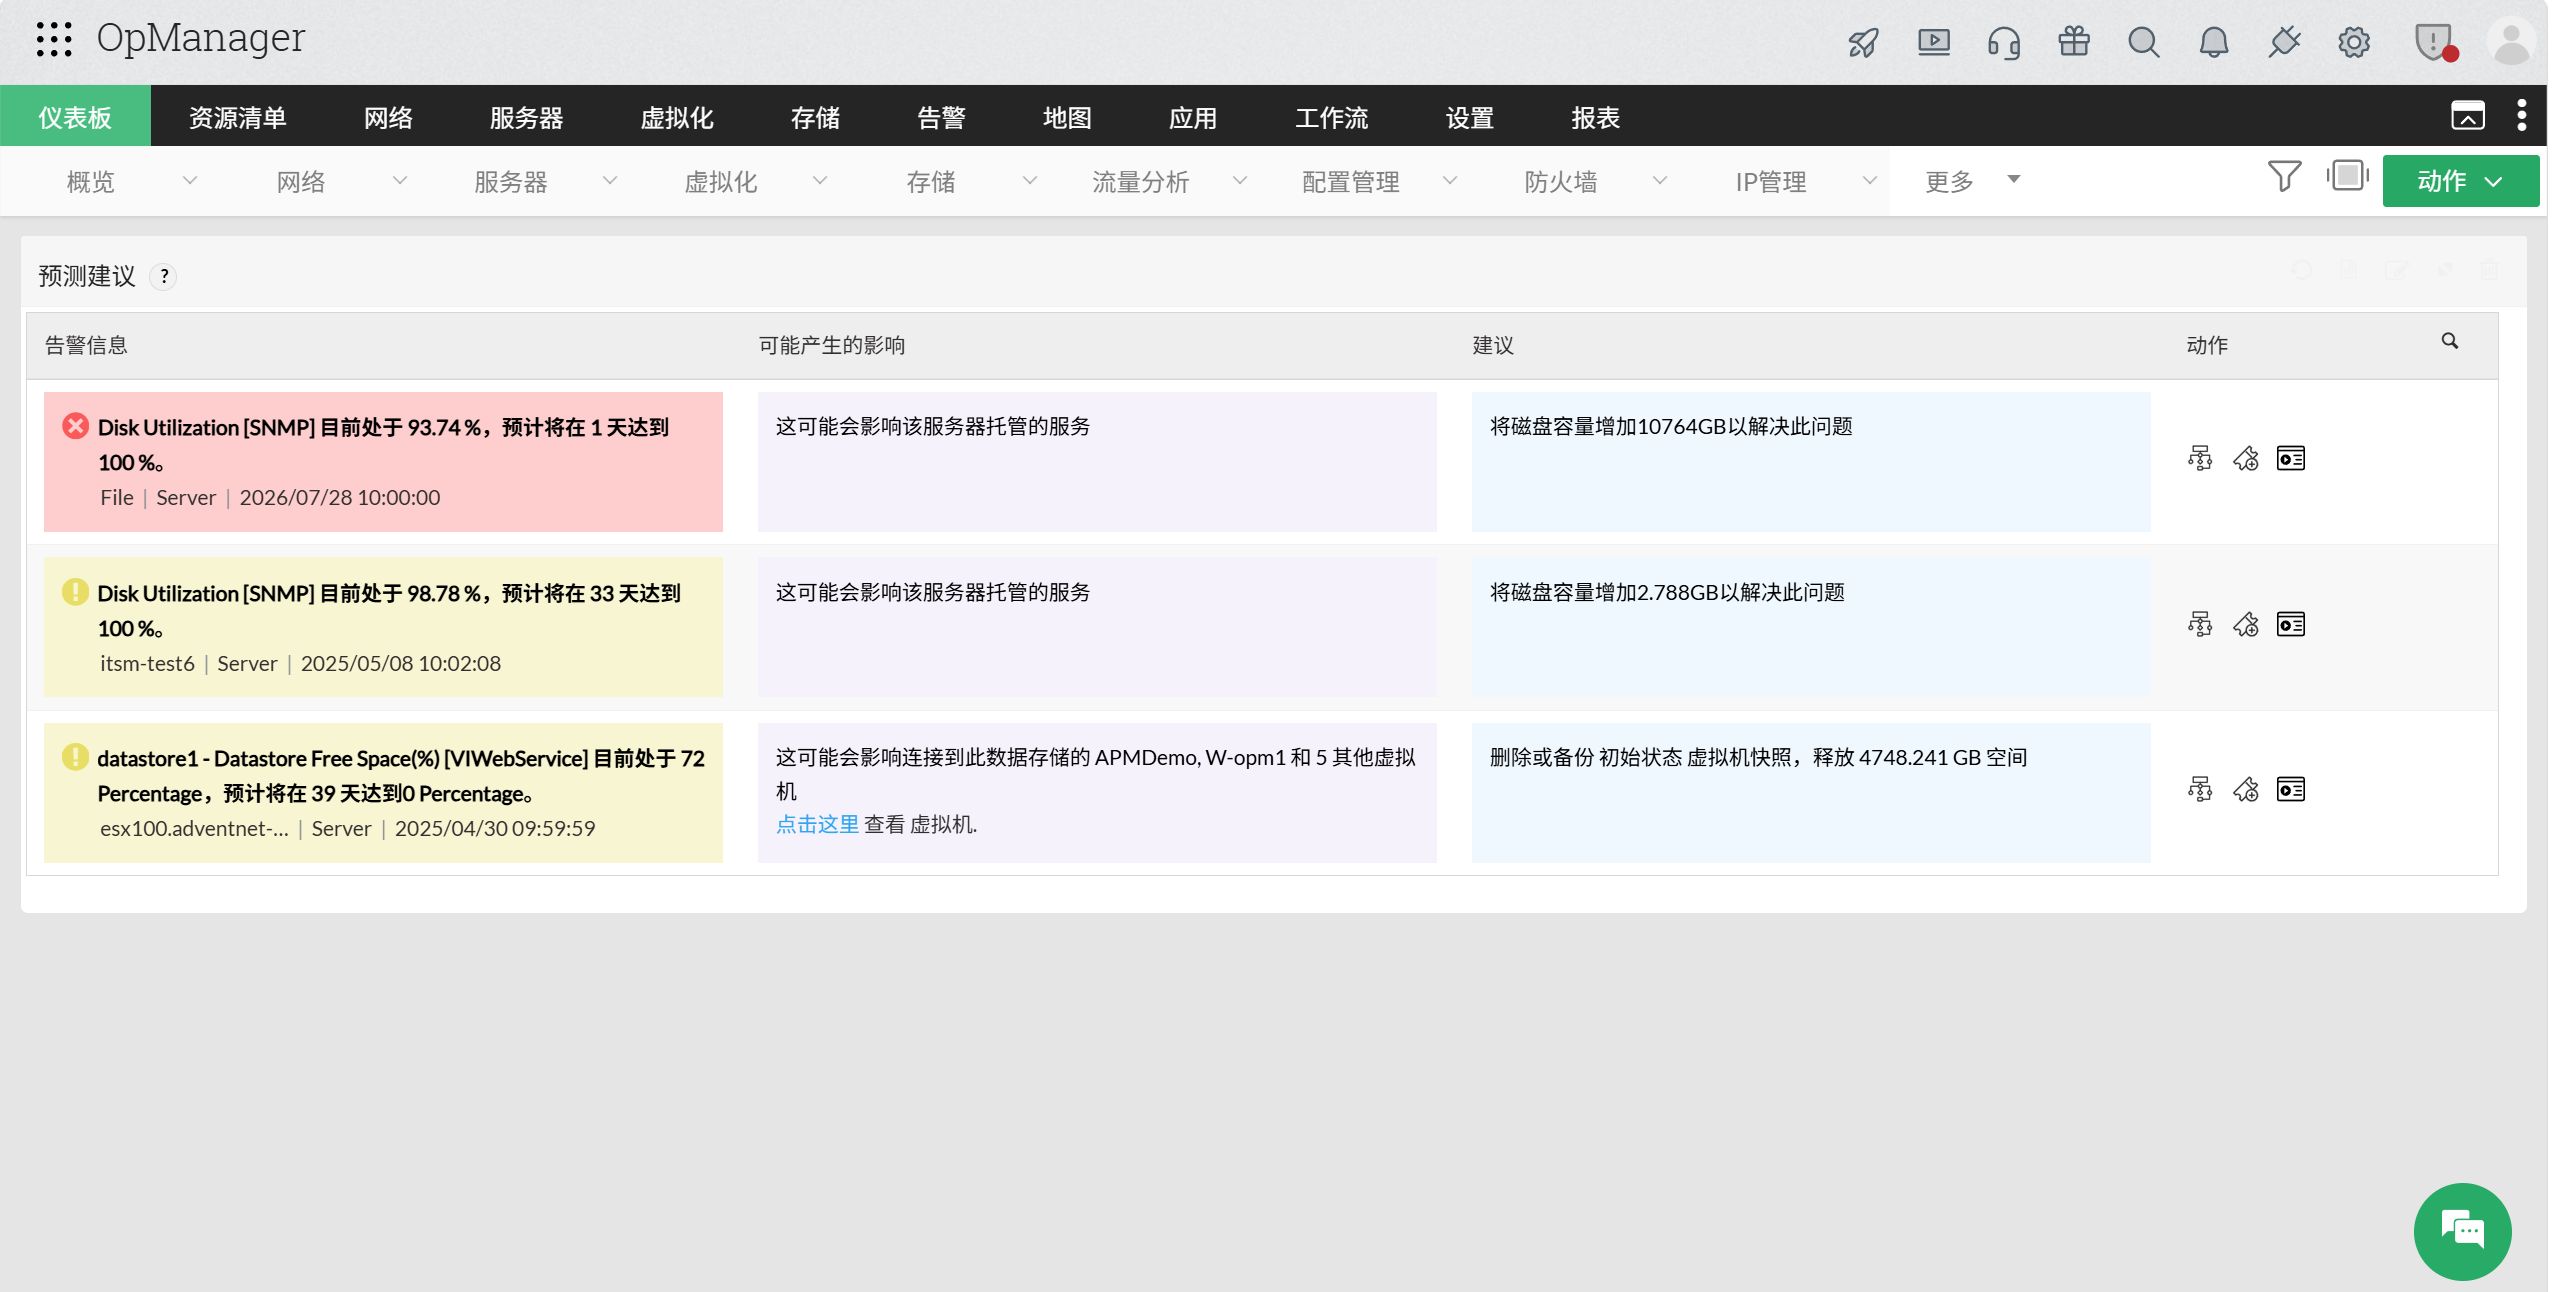Screen dimensions: 2552x1292
Task: Click the security shield alert icon
Action: point(2434,42)
